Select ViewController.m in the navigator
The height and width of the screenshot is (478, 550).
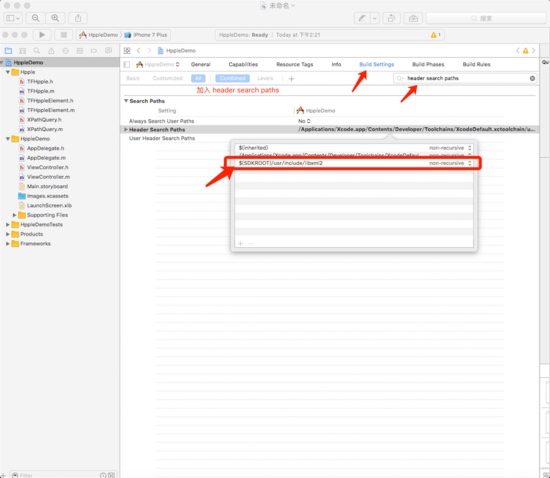pyautogui.click(x=48, y=177)
